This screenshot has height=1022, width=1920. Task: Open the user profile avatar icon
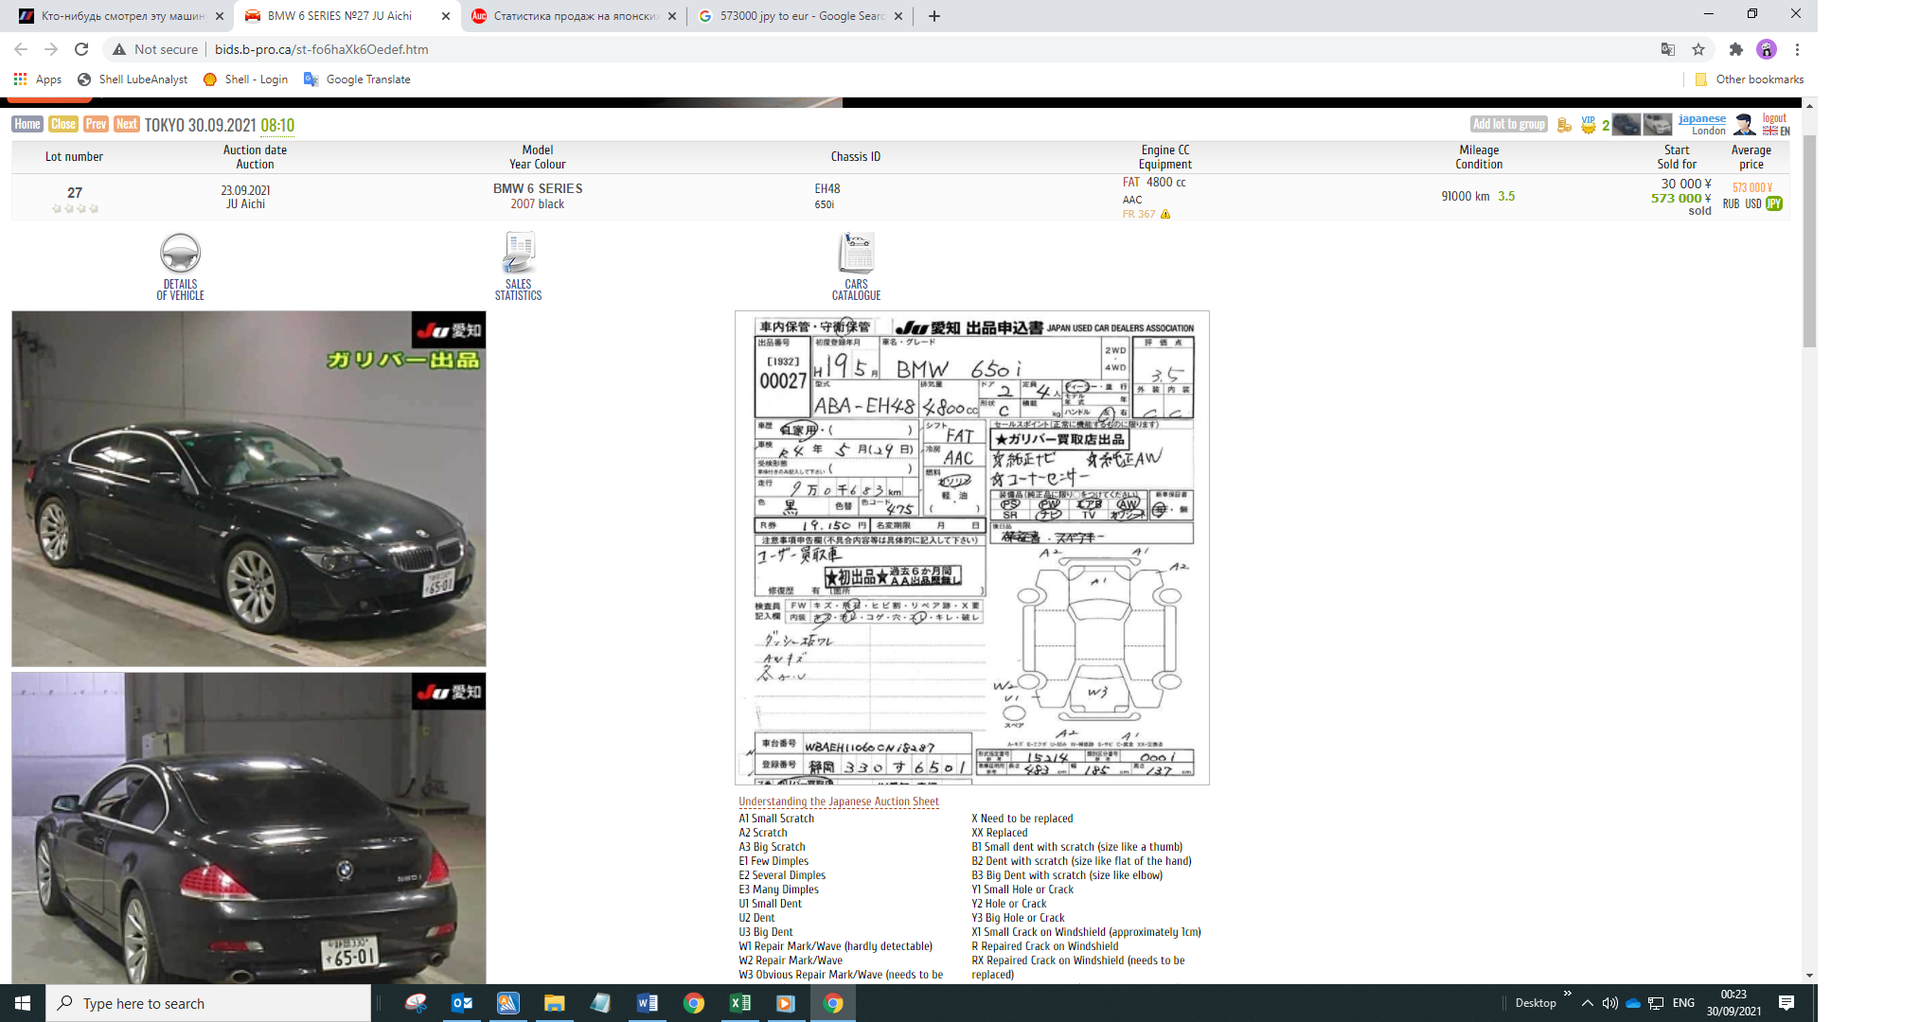pos(1744,124)
